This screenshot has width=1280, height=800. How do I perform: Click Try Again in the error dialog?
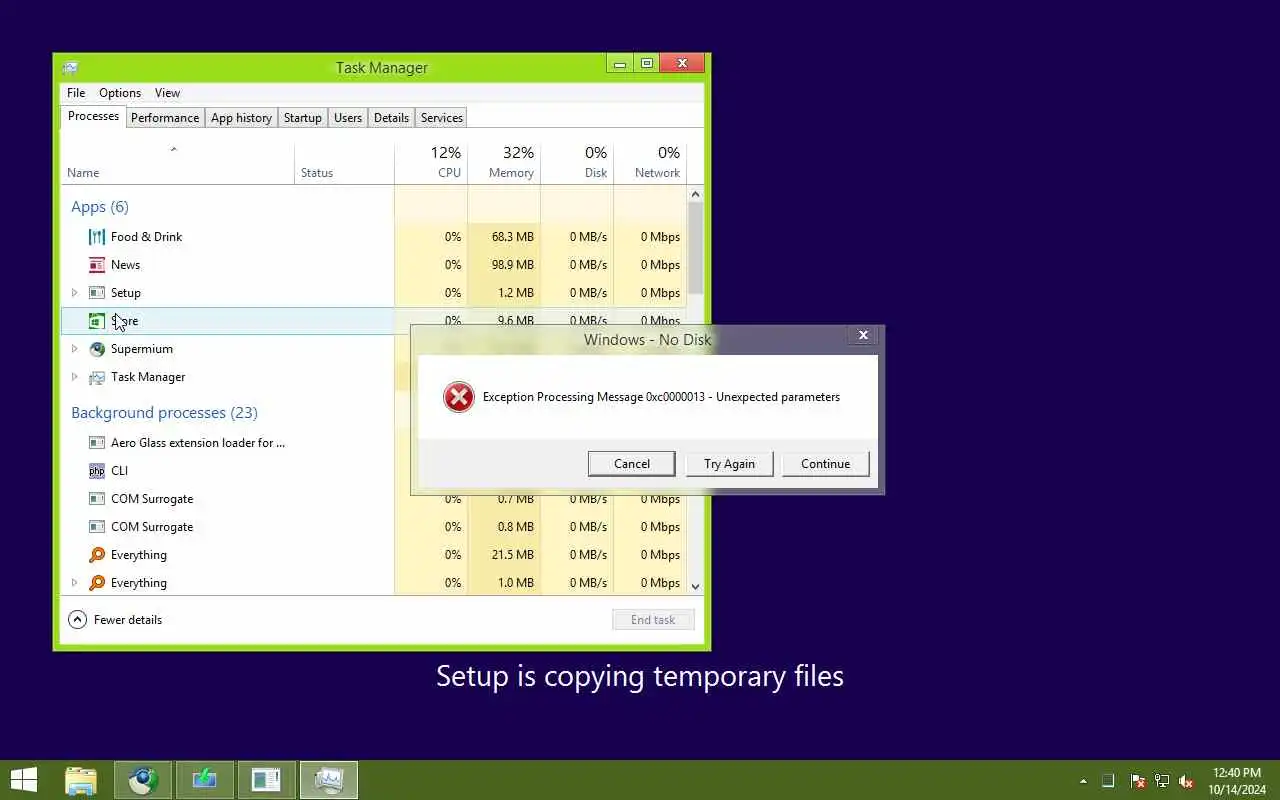(x=729, y=464)
